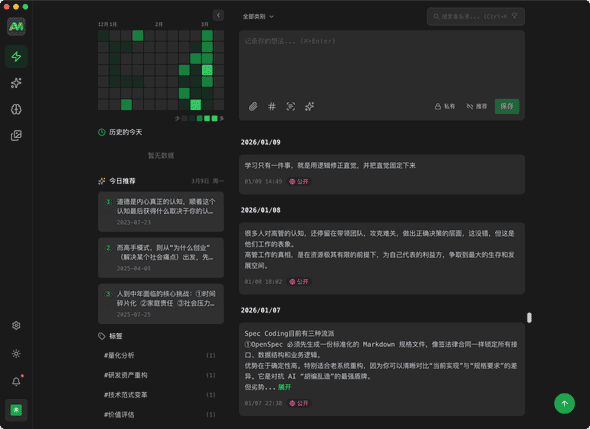Insert a tag with the hash icon
This screenshot has height=429, width=590.
click(x=272, y=106)
